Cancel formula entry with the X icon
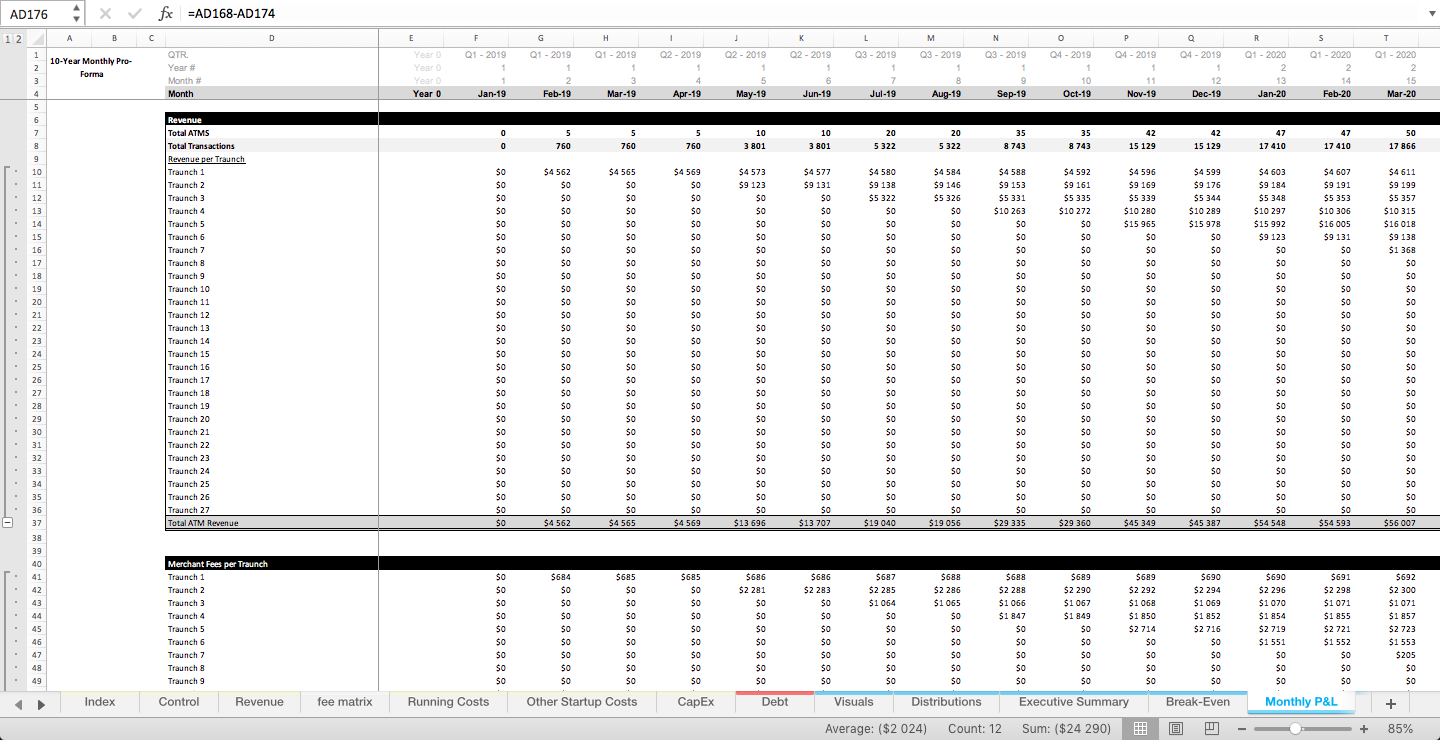Image resolution: width=1440 pixels, height=740 pixels. (x=104, y=14)
